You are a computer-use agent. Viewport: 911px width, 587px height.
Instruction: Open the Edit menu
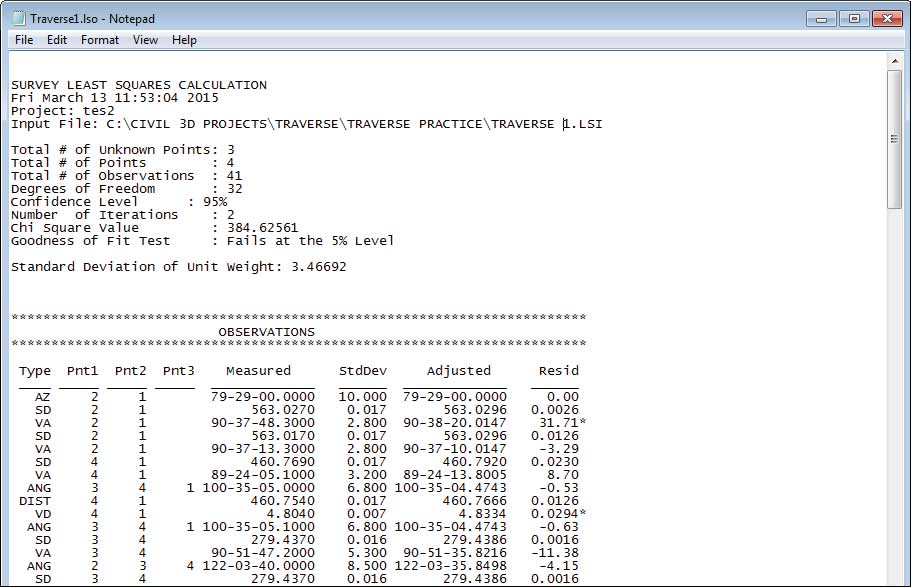[57, 40]
